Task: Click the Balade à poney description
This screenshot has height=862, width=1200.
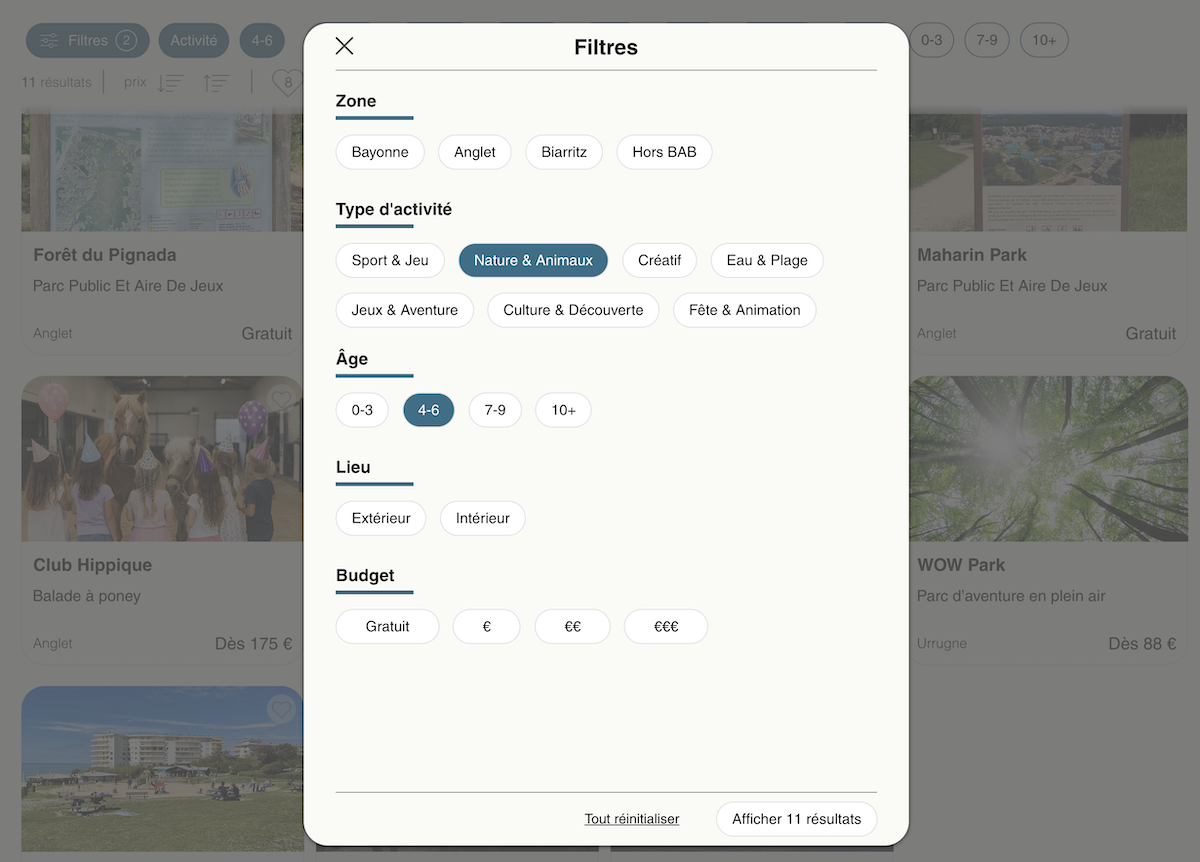Action: (87, 596)
